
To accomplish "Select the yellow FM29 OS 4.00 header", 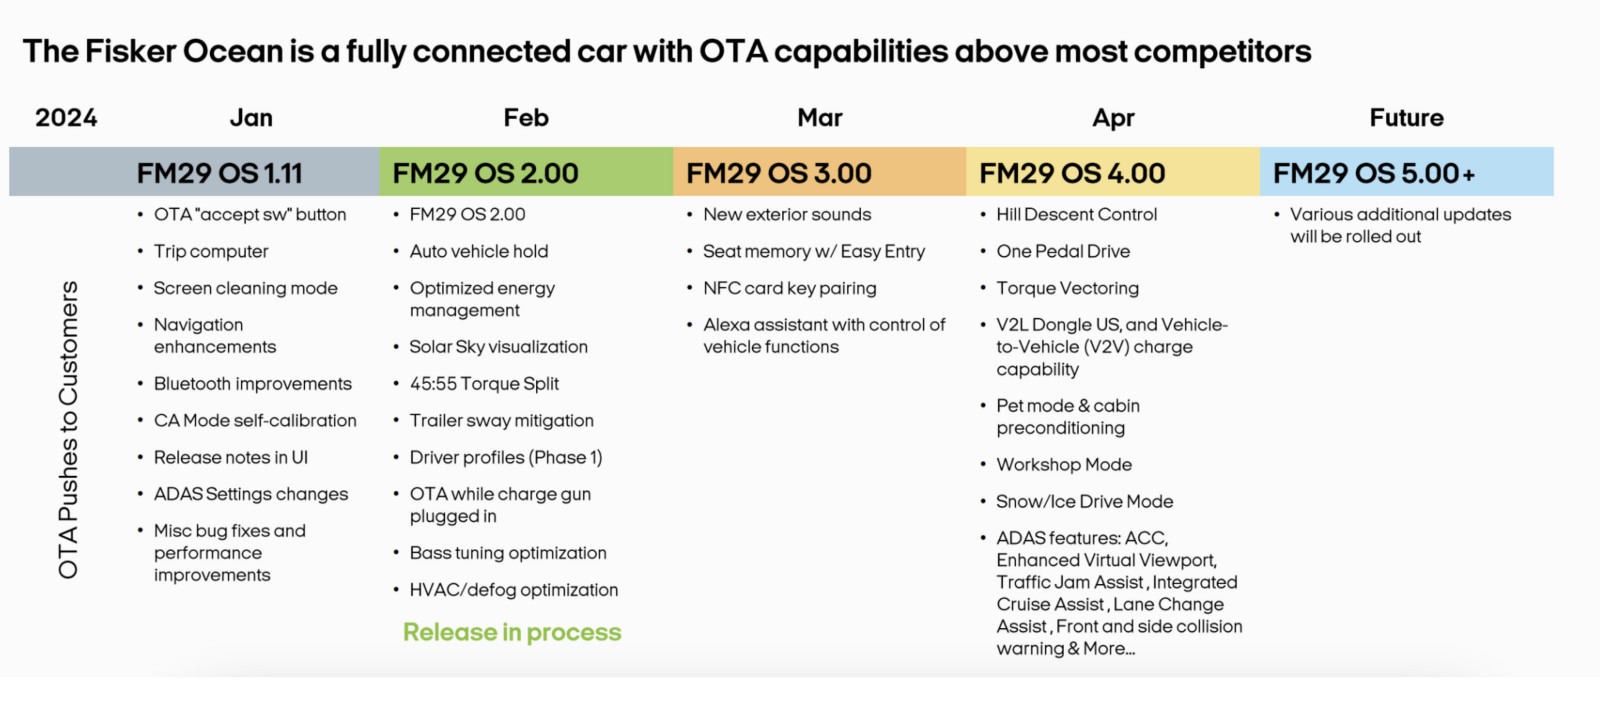I will [x=1113, y=172].
